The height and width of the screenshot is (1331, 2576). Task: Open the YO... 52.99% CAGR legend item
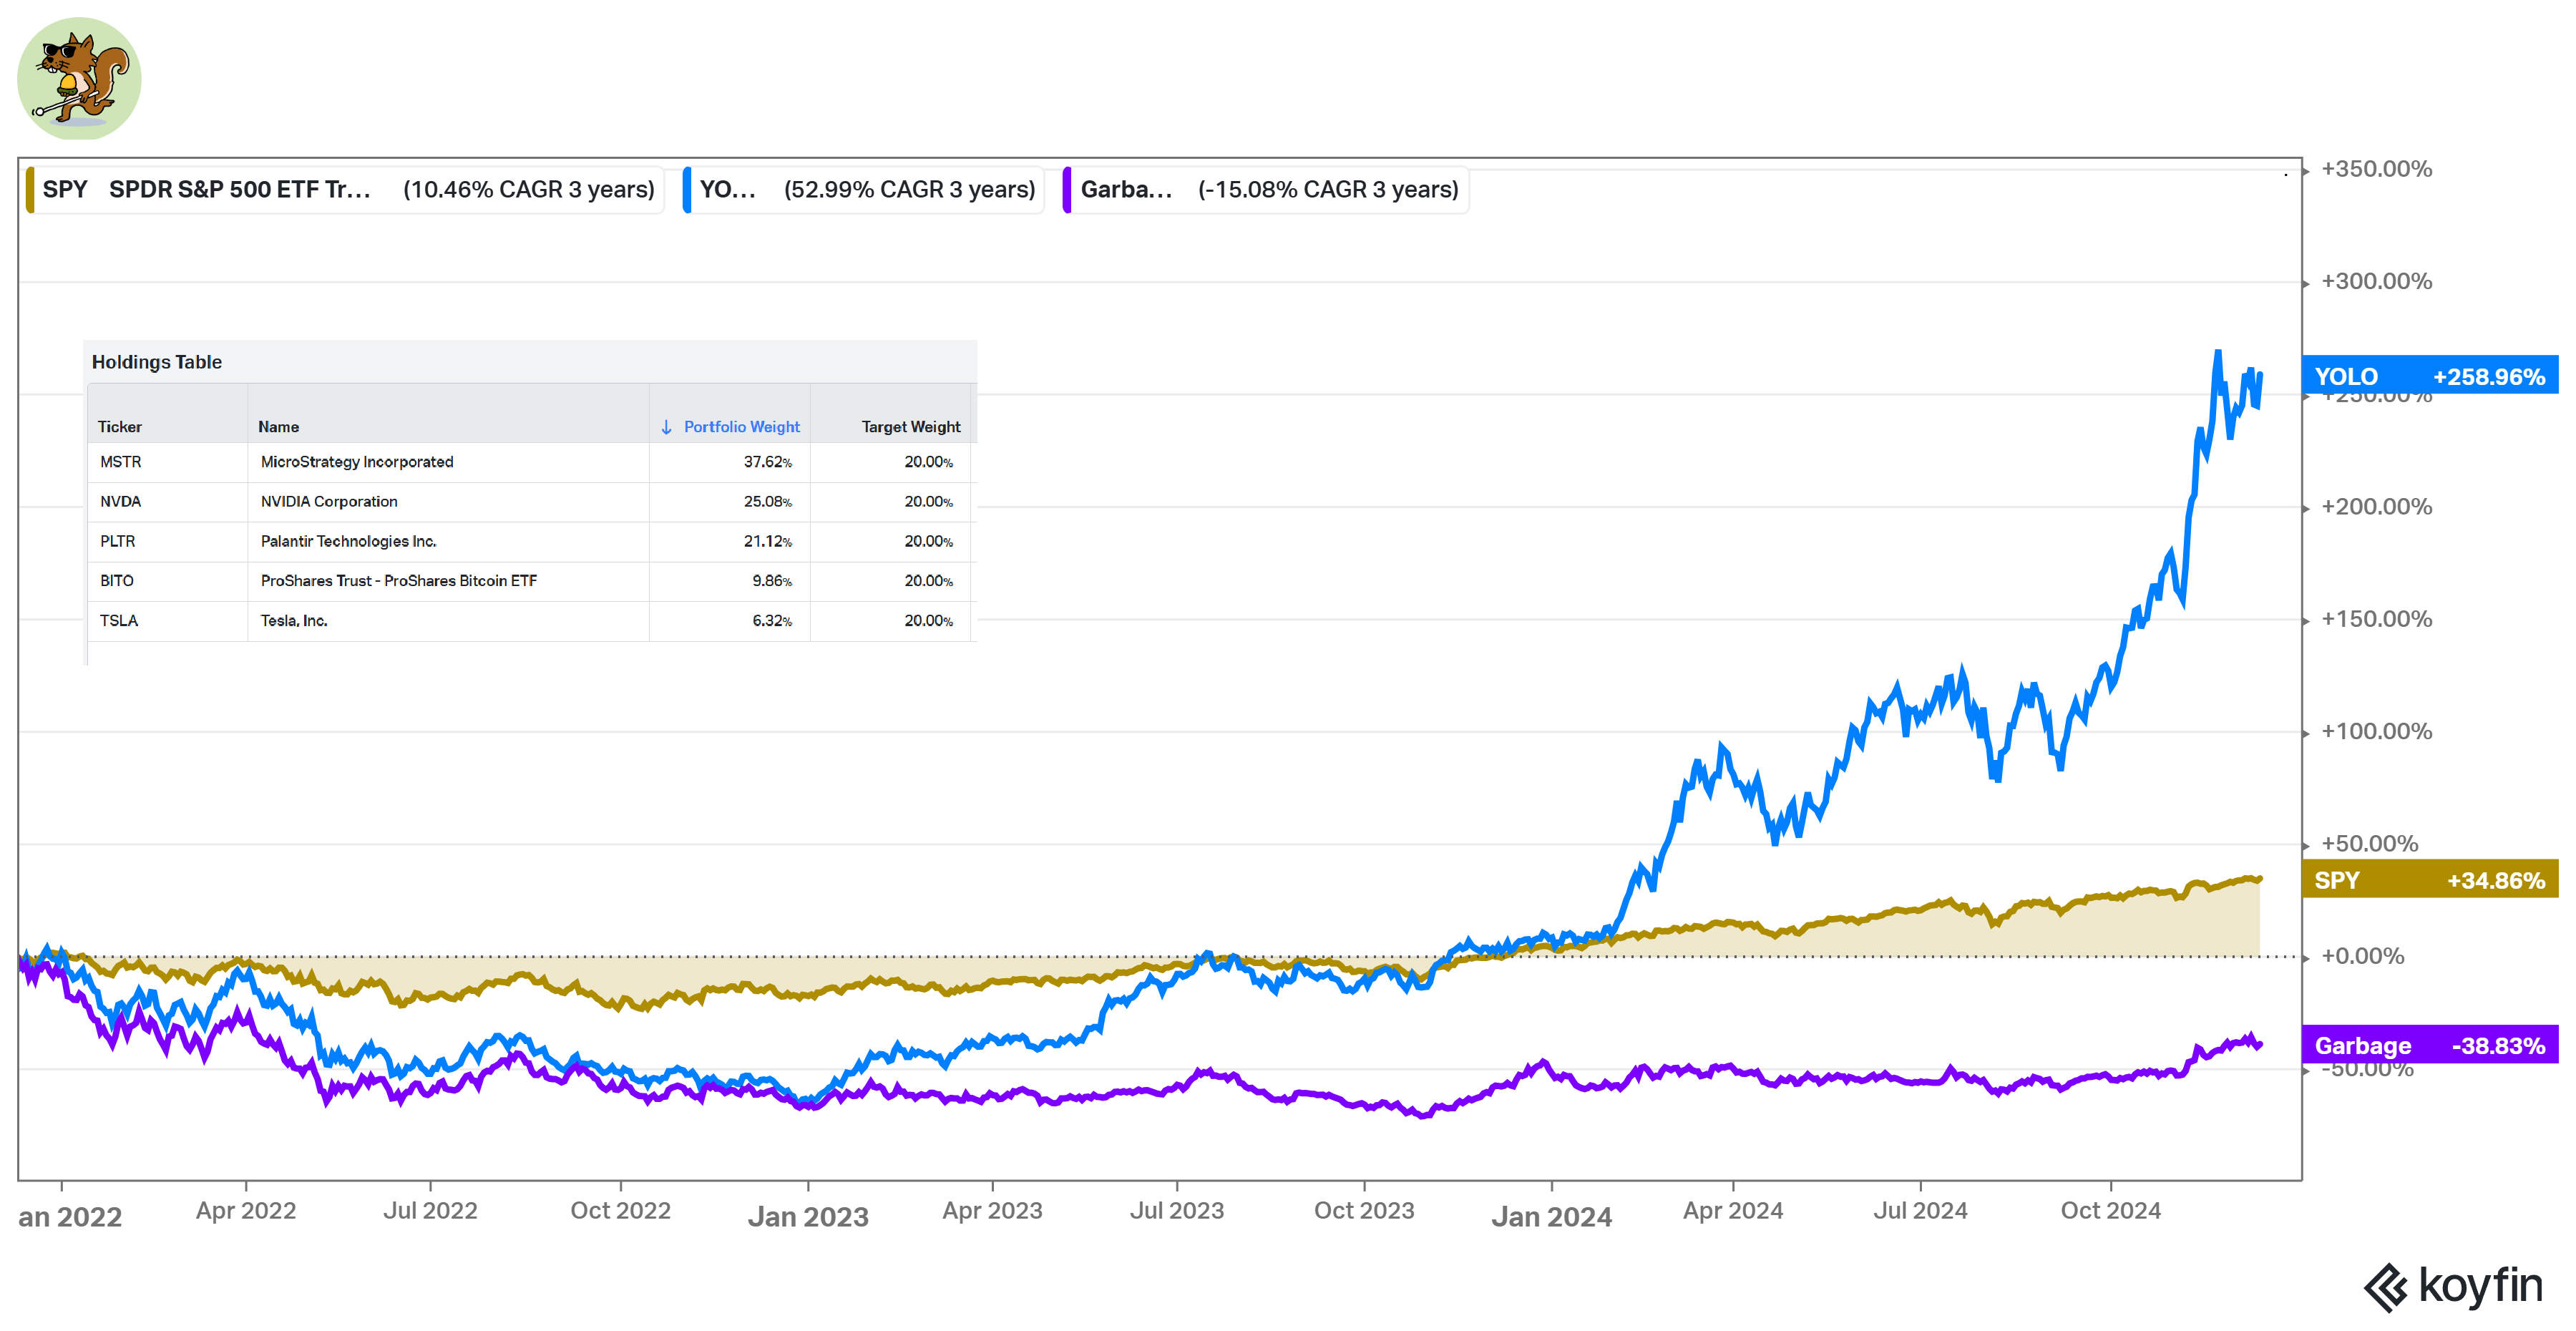[x=863, y=190]
